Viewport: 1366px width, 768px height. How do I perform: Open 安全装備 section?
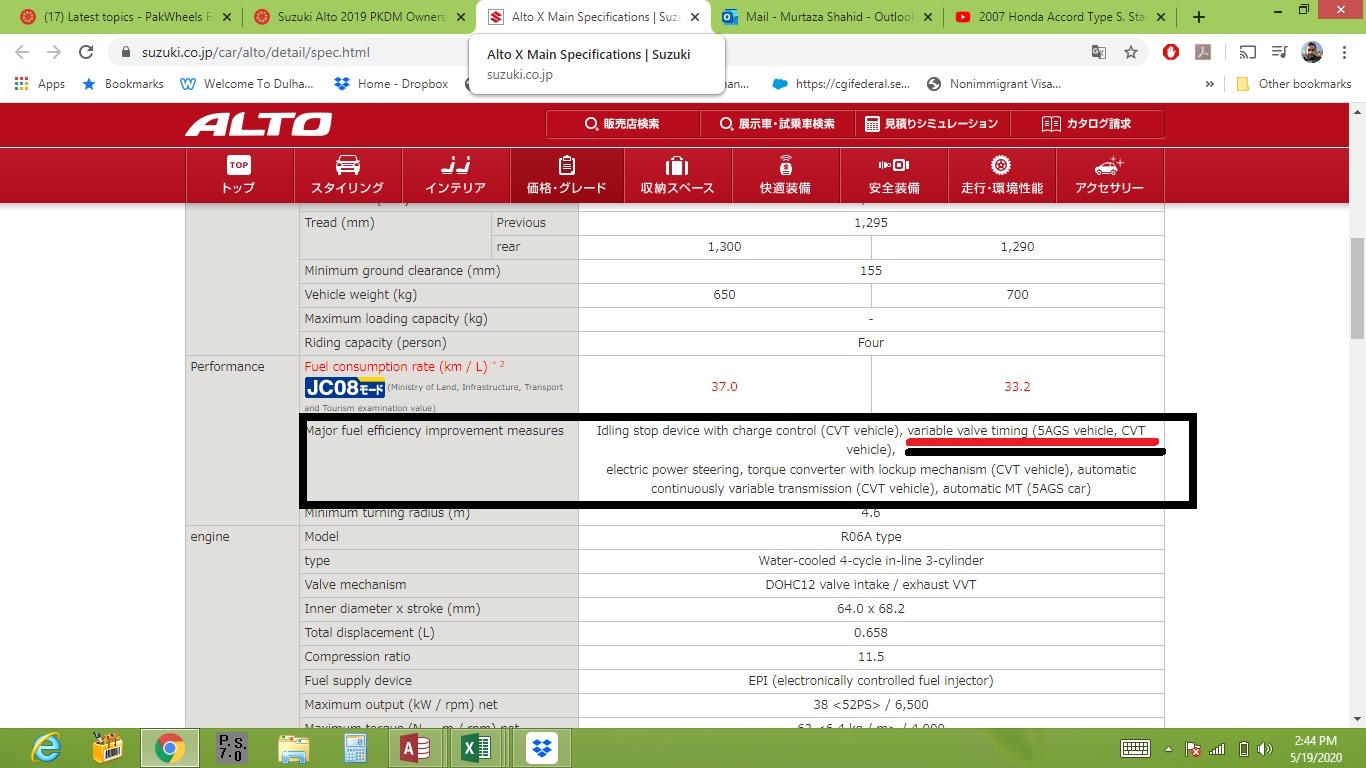[894, 175]
